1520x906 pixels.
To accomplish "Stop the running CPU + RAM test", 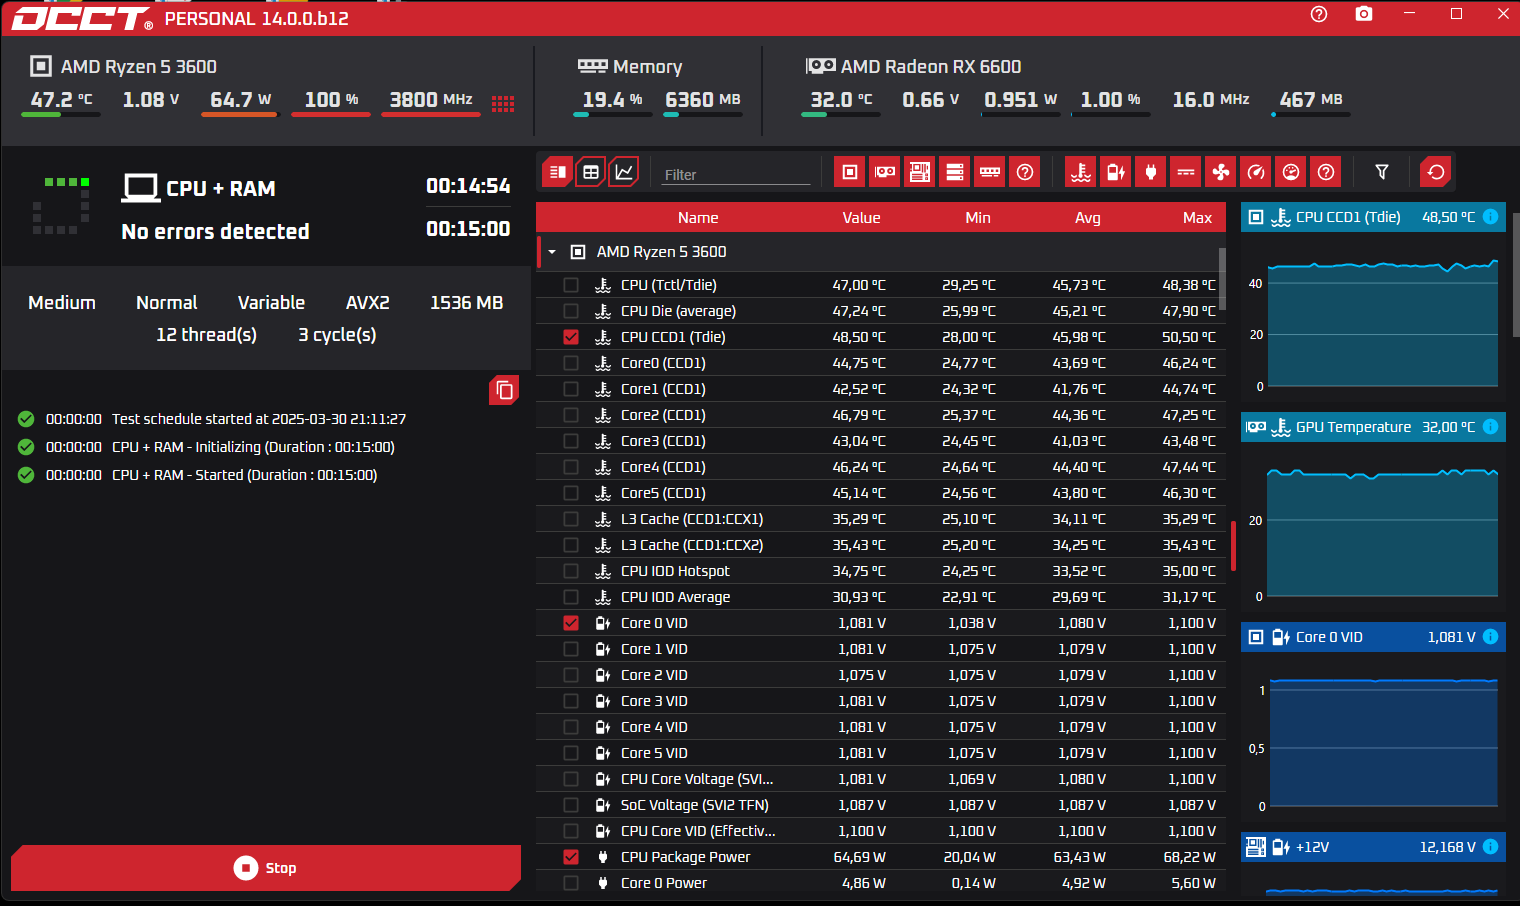I will click(x=266, y=868).
